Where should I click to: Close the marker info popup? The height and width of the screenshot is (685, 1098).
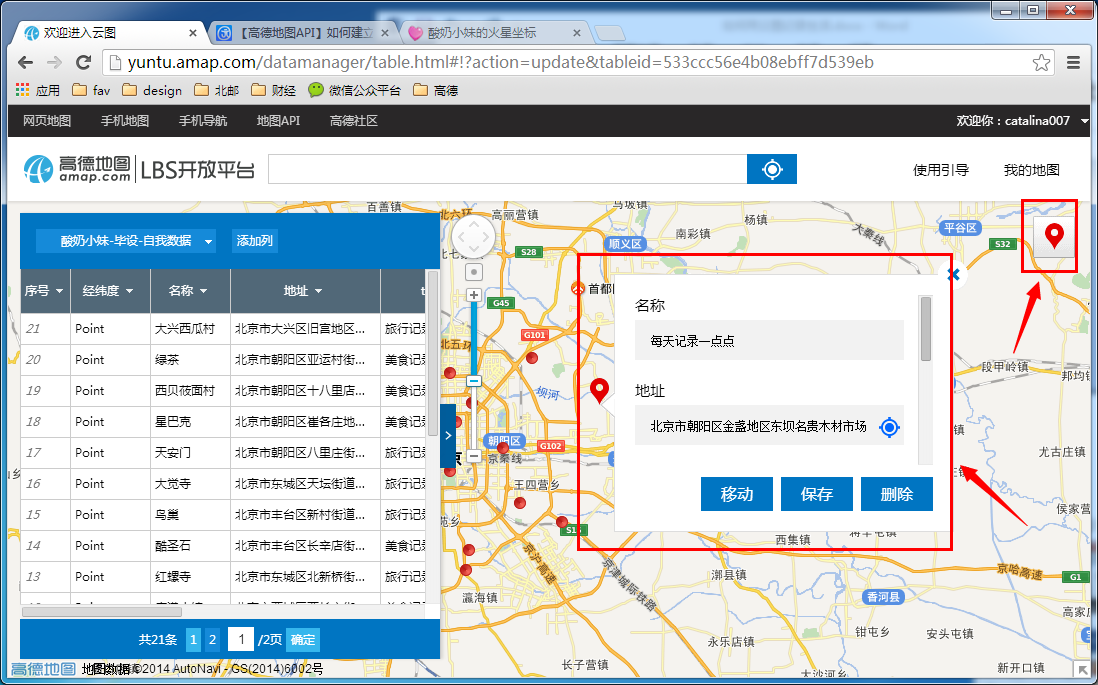pyautogui.click(x=953, y=275)
